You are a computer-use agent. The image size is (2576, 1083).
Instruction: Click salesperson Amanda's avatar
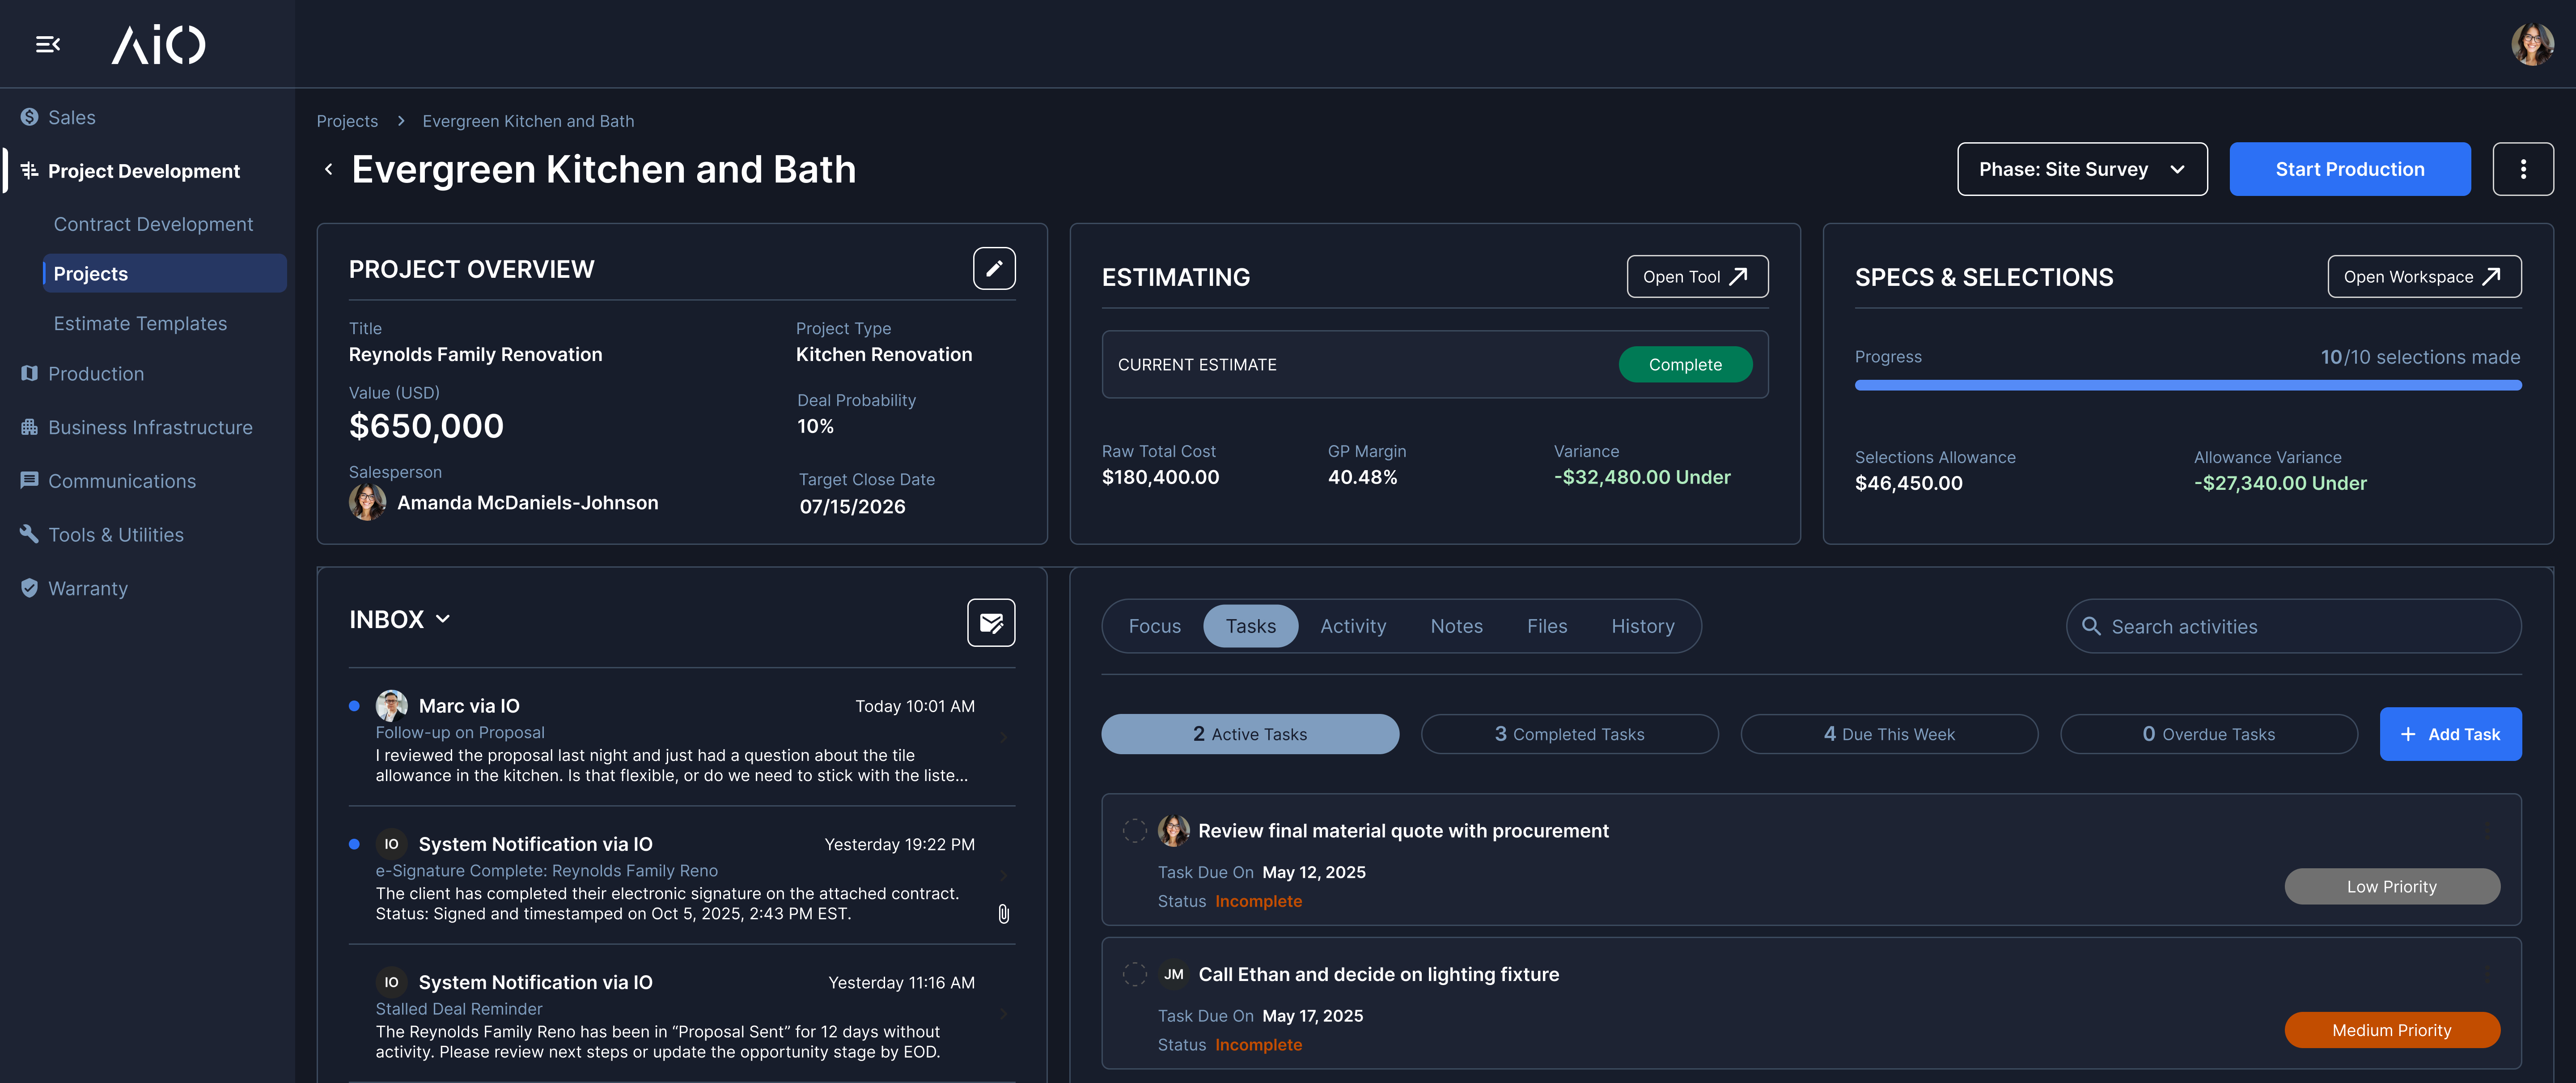(367, 502)
